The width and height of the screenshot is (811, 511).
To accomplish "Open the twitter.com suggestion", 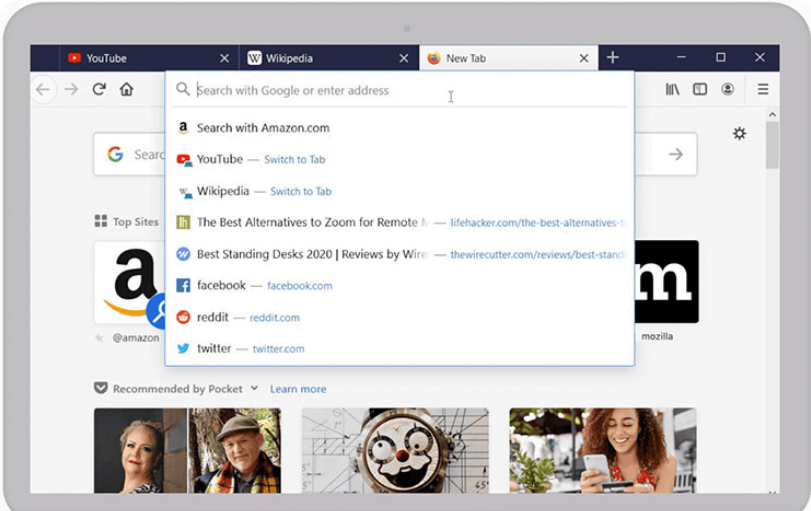I will [399, 349].
